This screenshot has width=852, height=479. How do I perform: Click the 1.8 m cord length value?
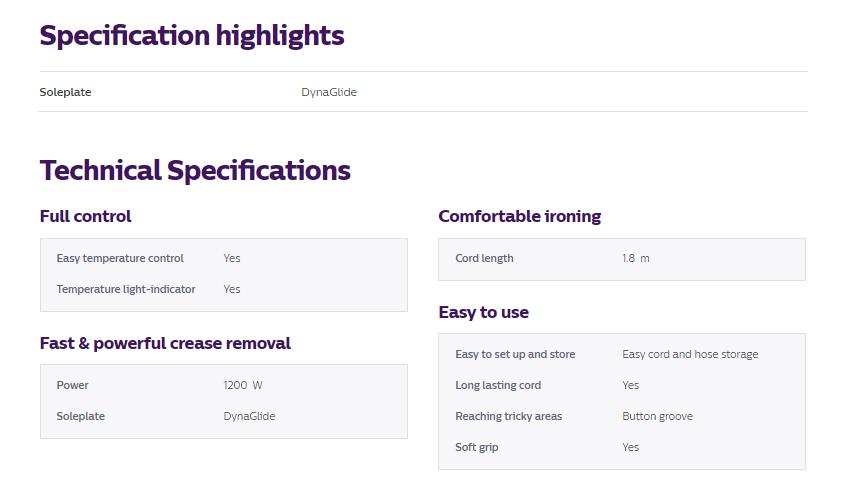click(x=635, y=258)
